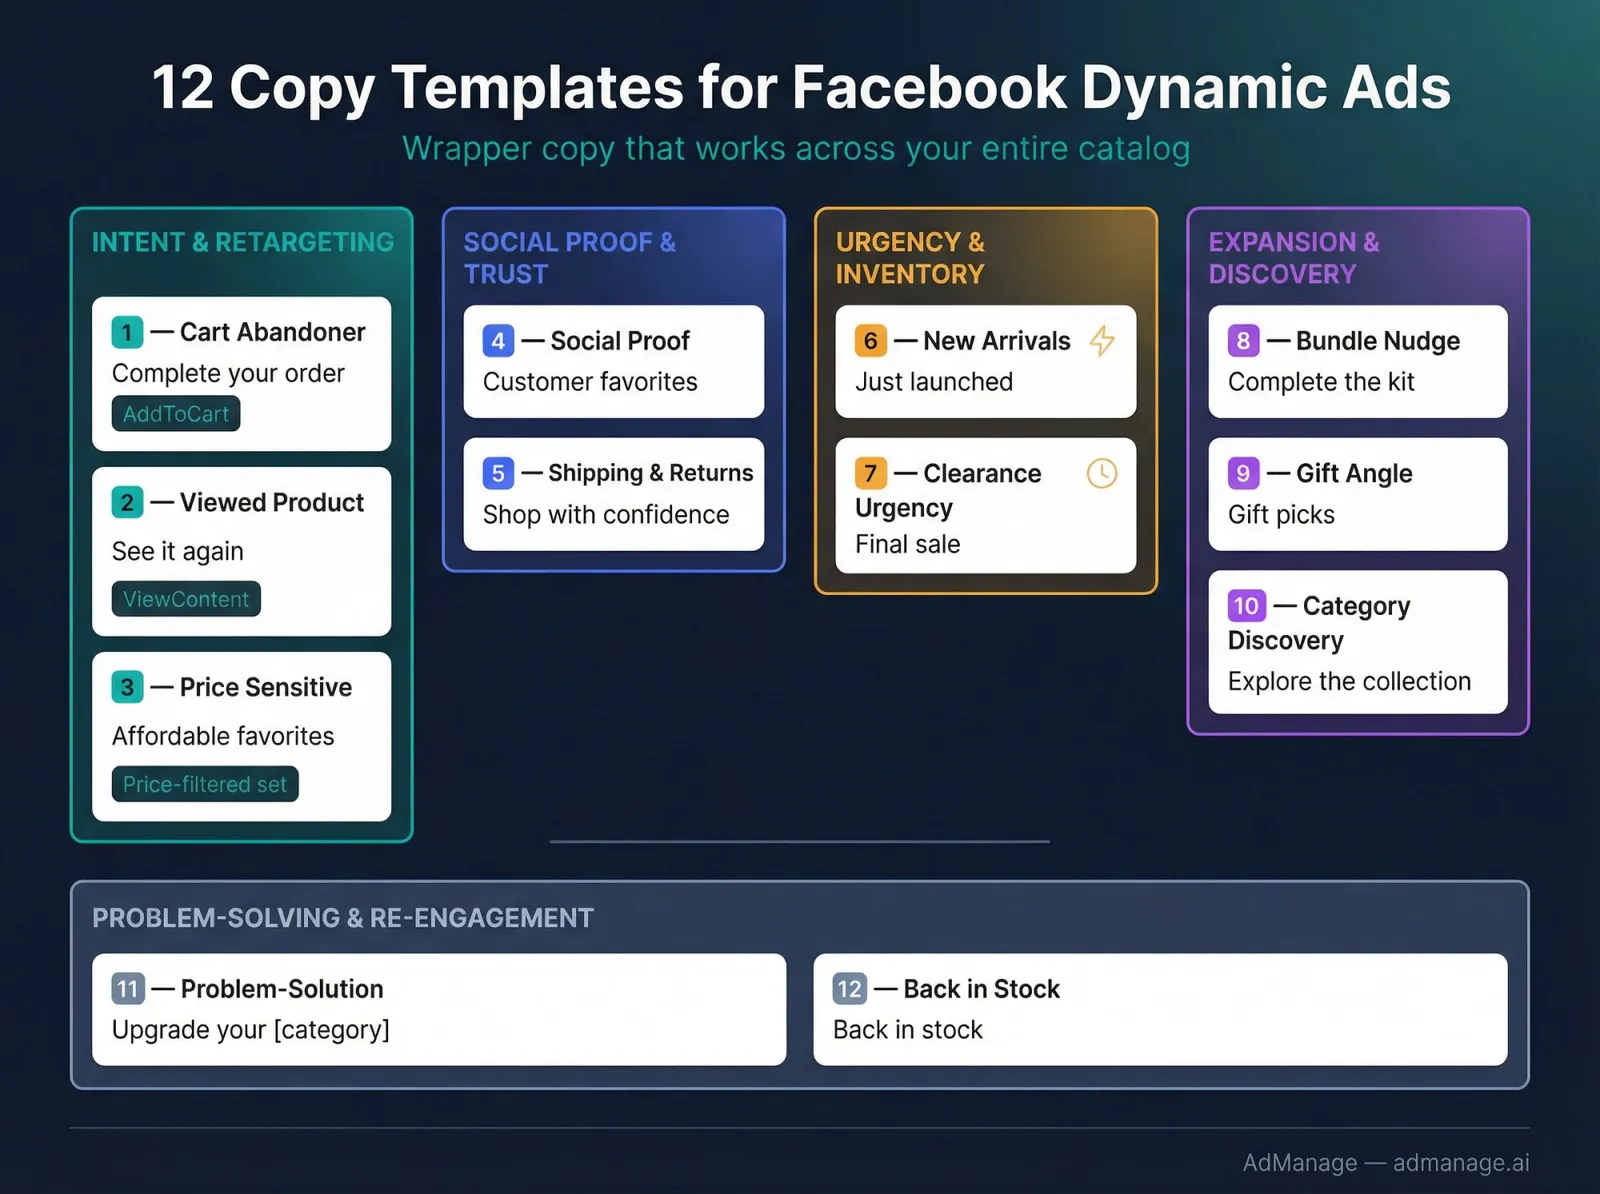Screen dimensions: 1600x1194
Task: Select the "Cart Abandoner" card title
Action: 273,332
